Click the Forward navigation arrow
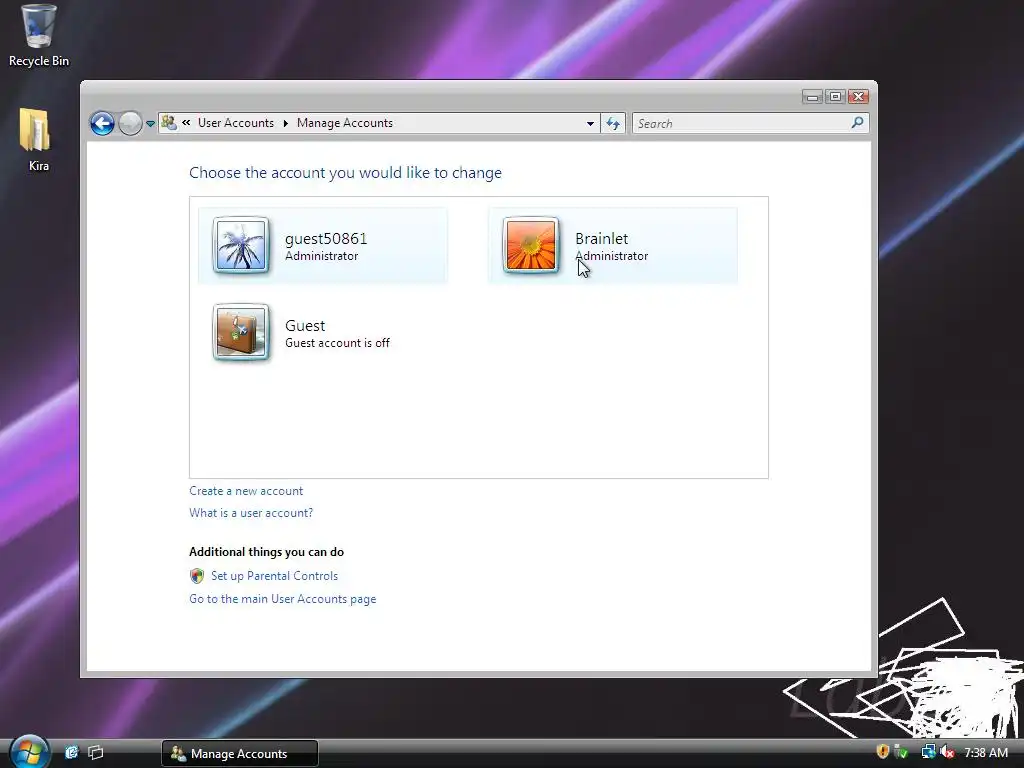The image size is (1024, 768). [x=130, y=123]
